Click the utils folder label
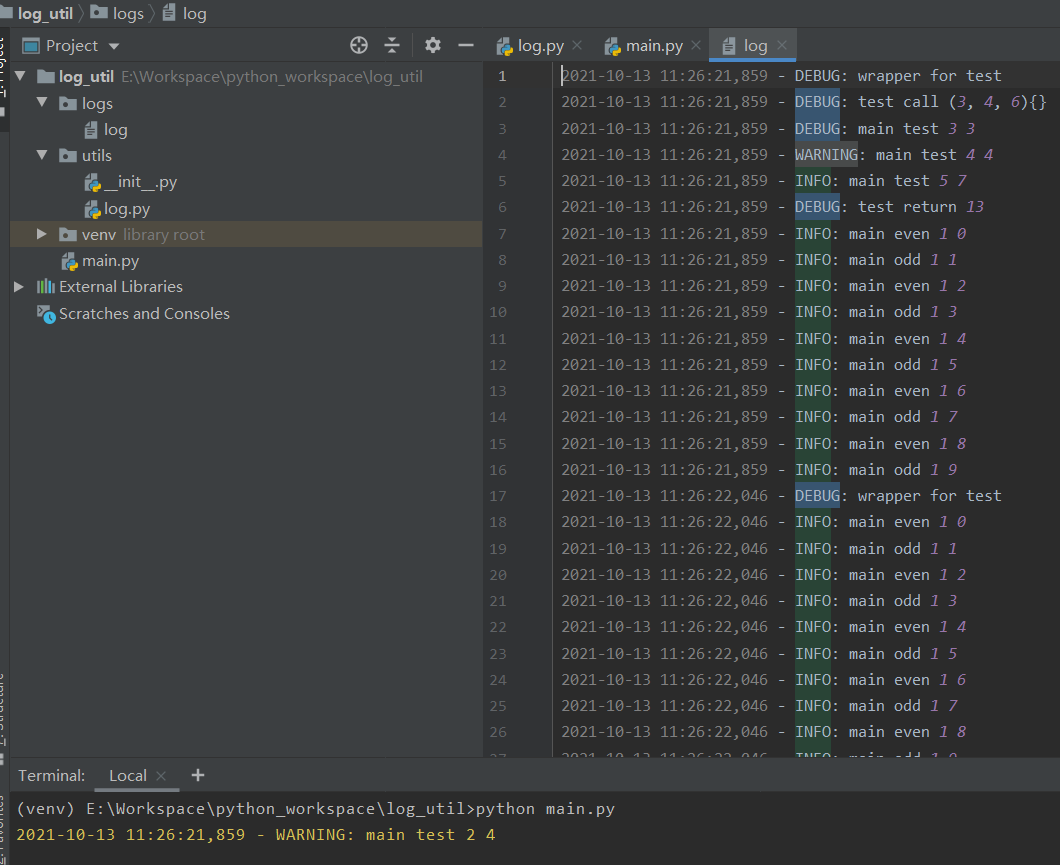 click(97, 155)
